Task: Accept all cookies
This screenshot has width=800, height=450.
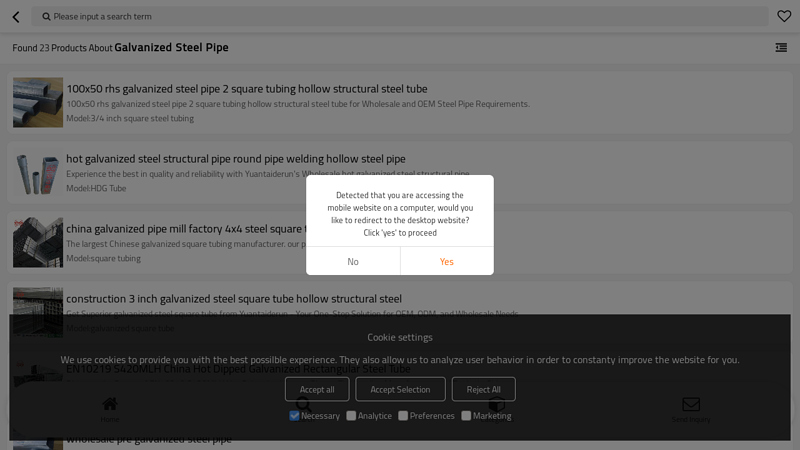Action: point(317,389)
